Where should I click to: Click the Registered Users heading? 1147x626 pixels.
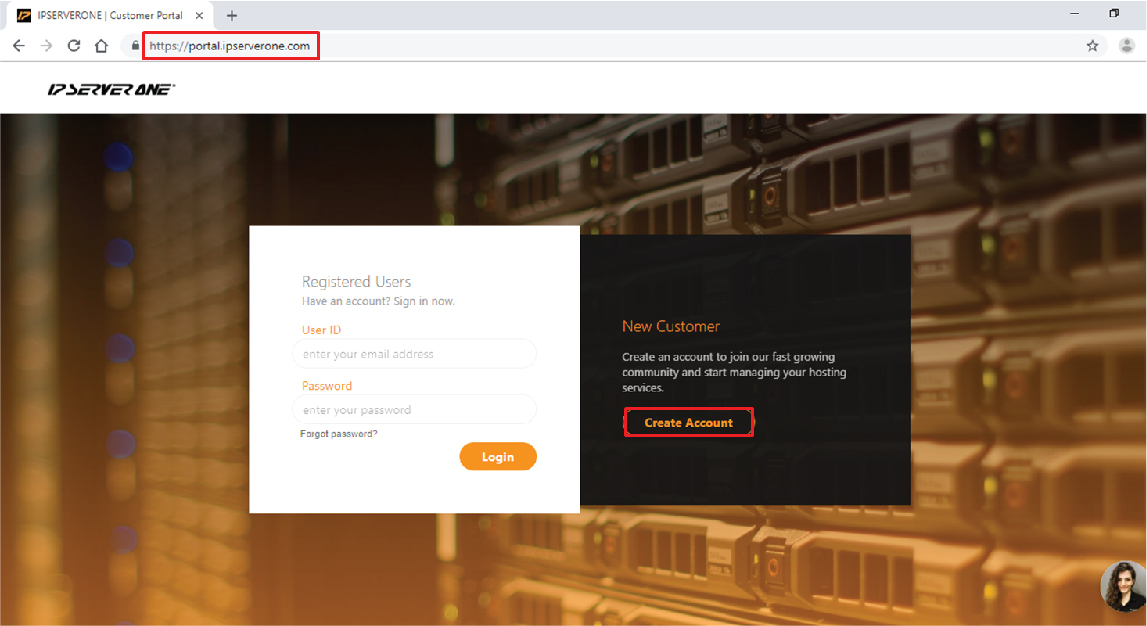[x=356, y=281]
